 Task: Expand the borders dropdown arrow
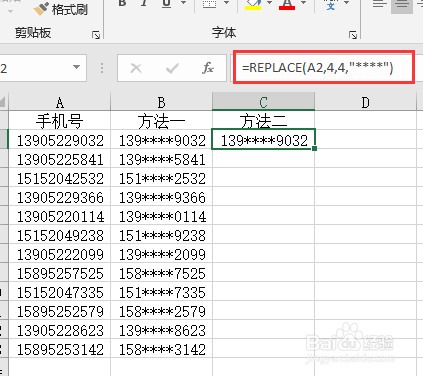(x=226, y=3)
